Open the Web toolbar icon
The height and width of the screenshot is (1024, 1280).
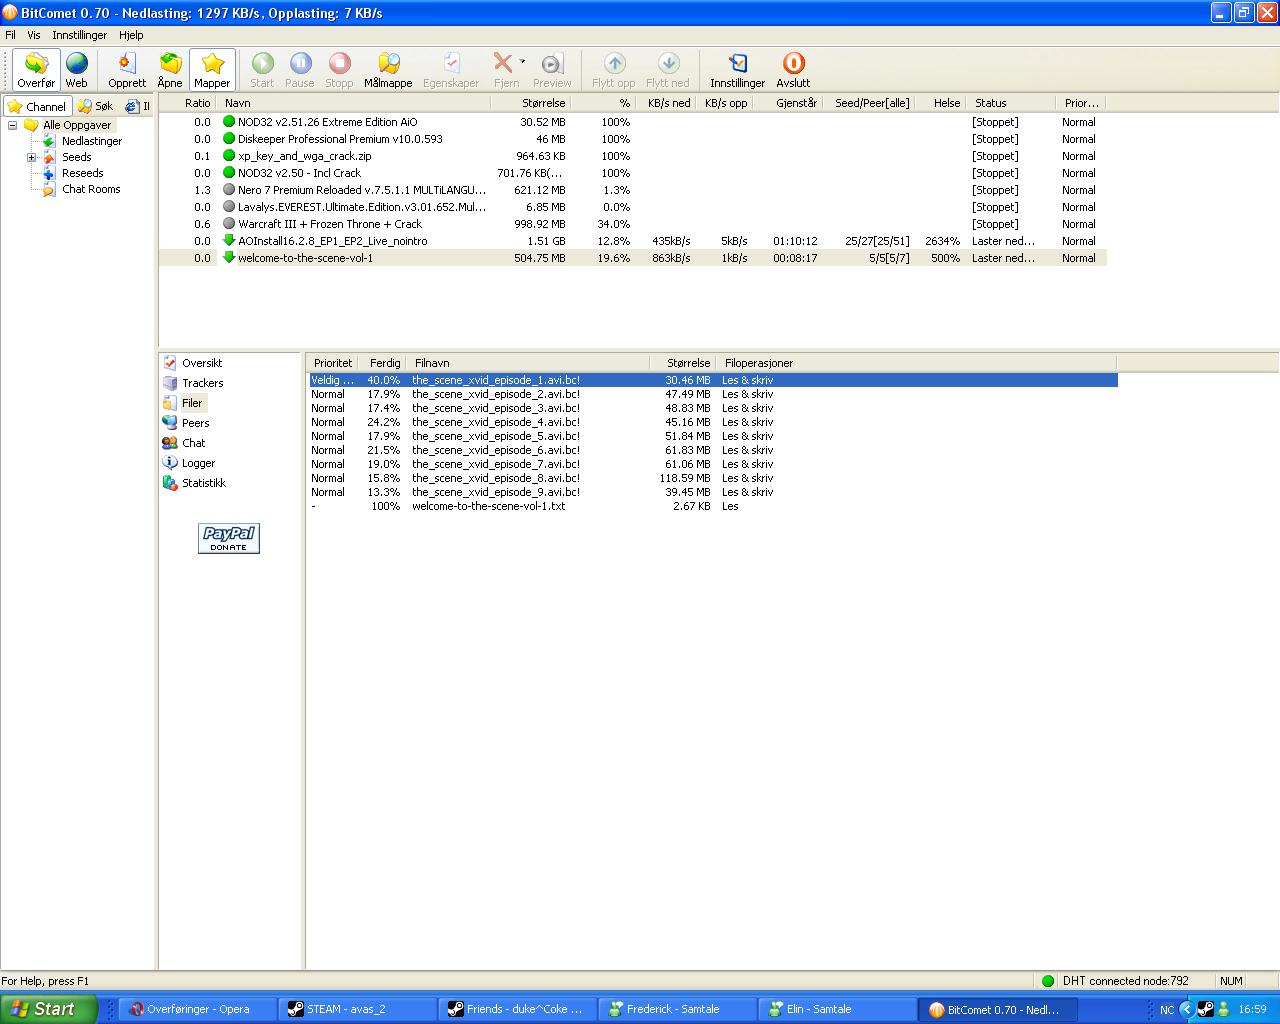point(77,70)
